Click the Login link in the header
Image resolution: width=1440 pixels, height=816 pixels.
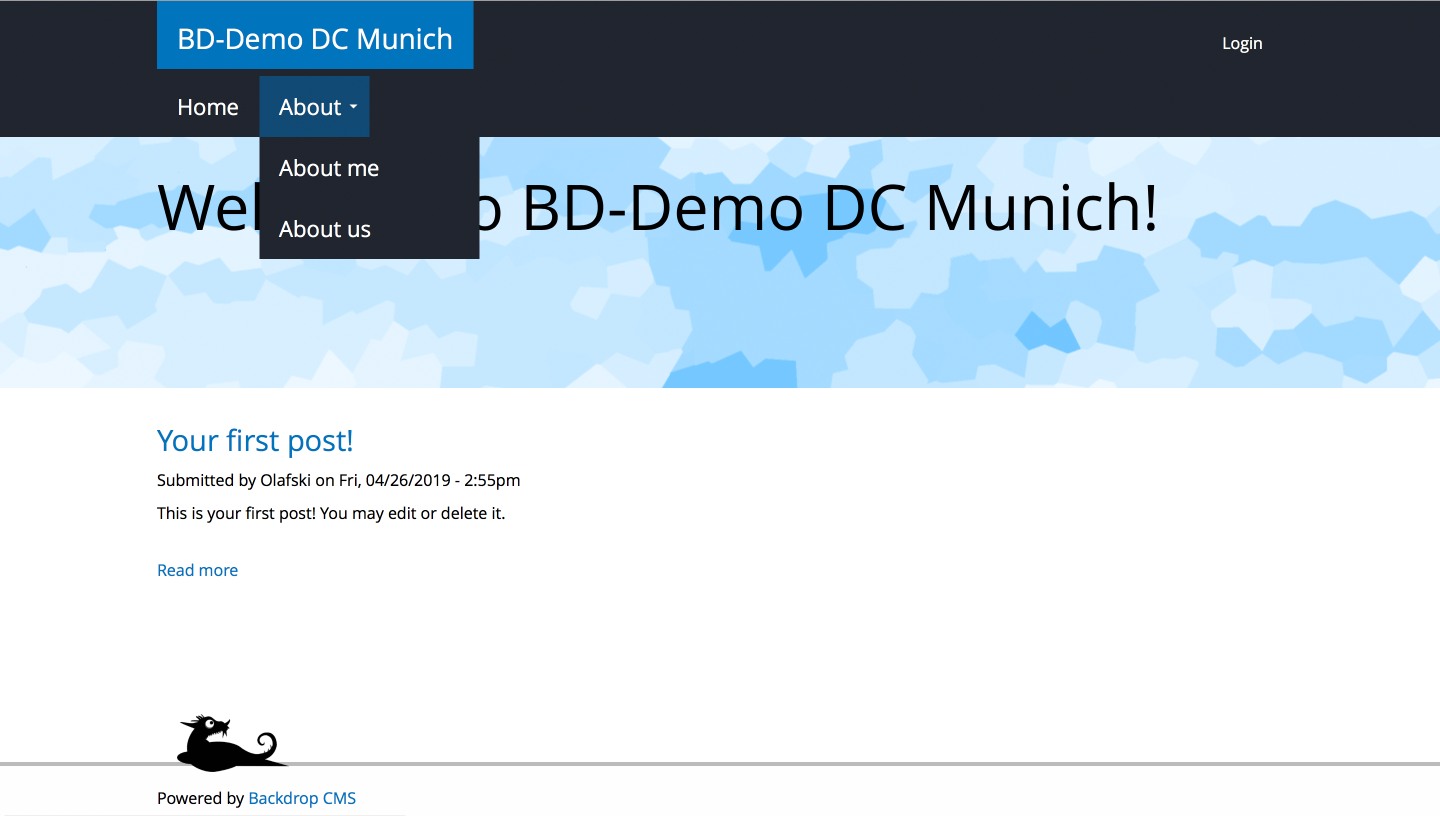click(x=1242, y=43)
